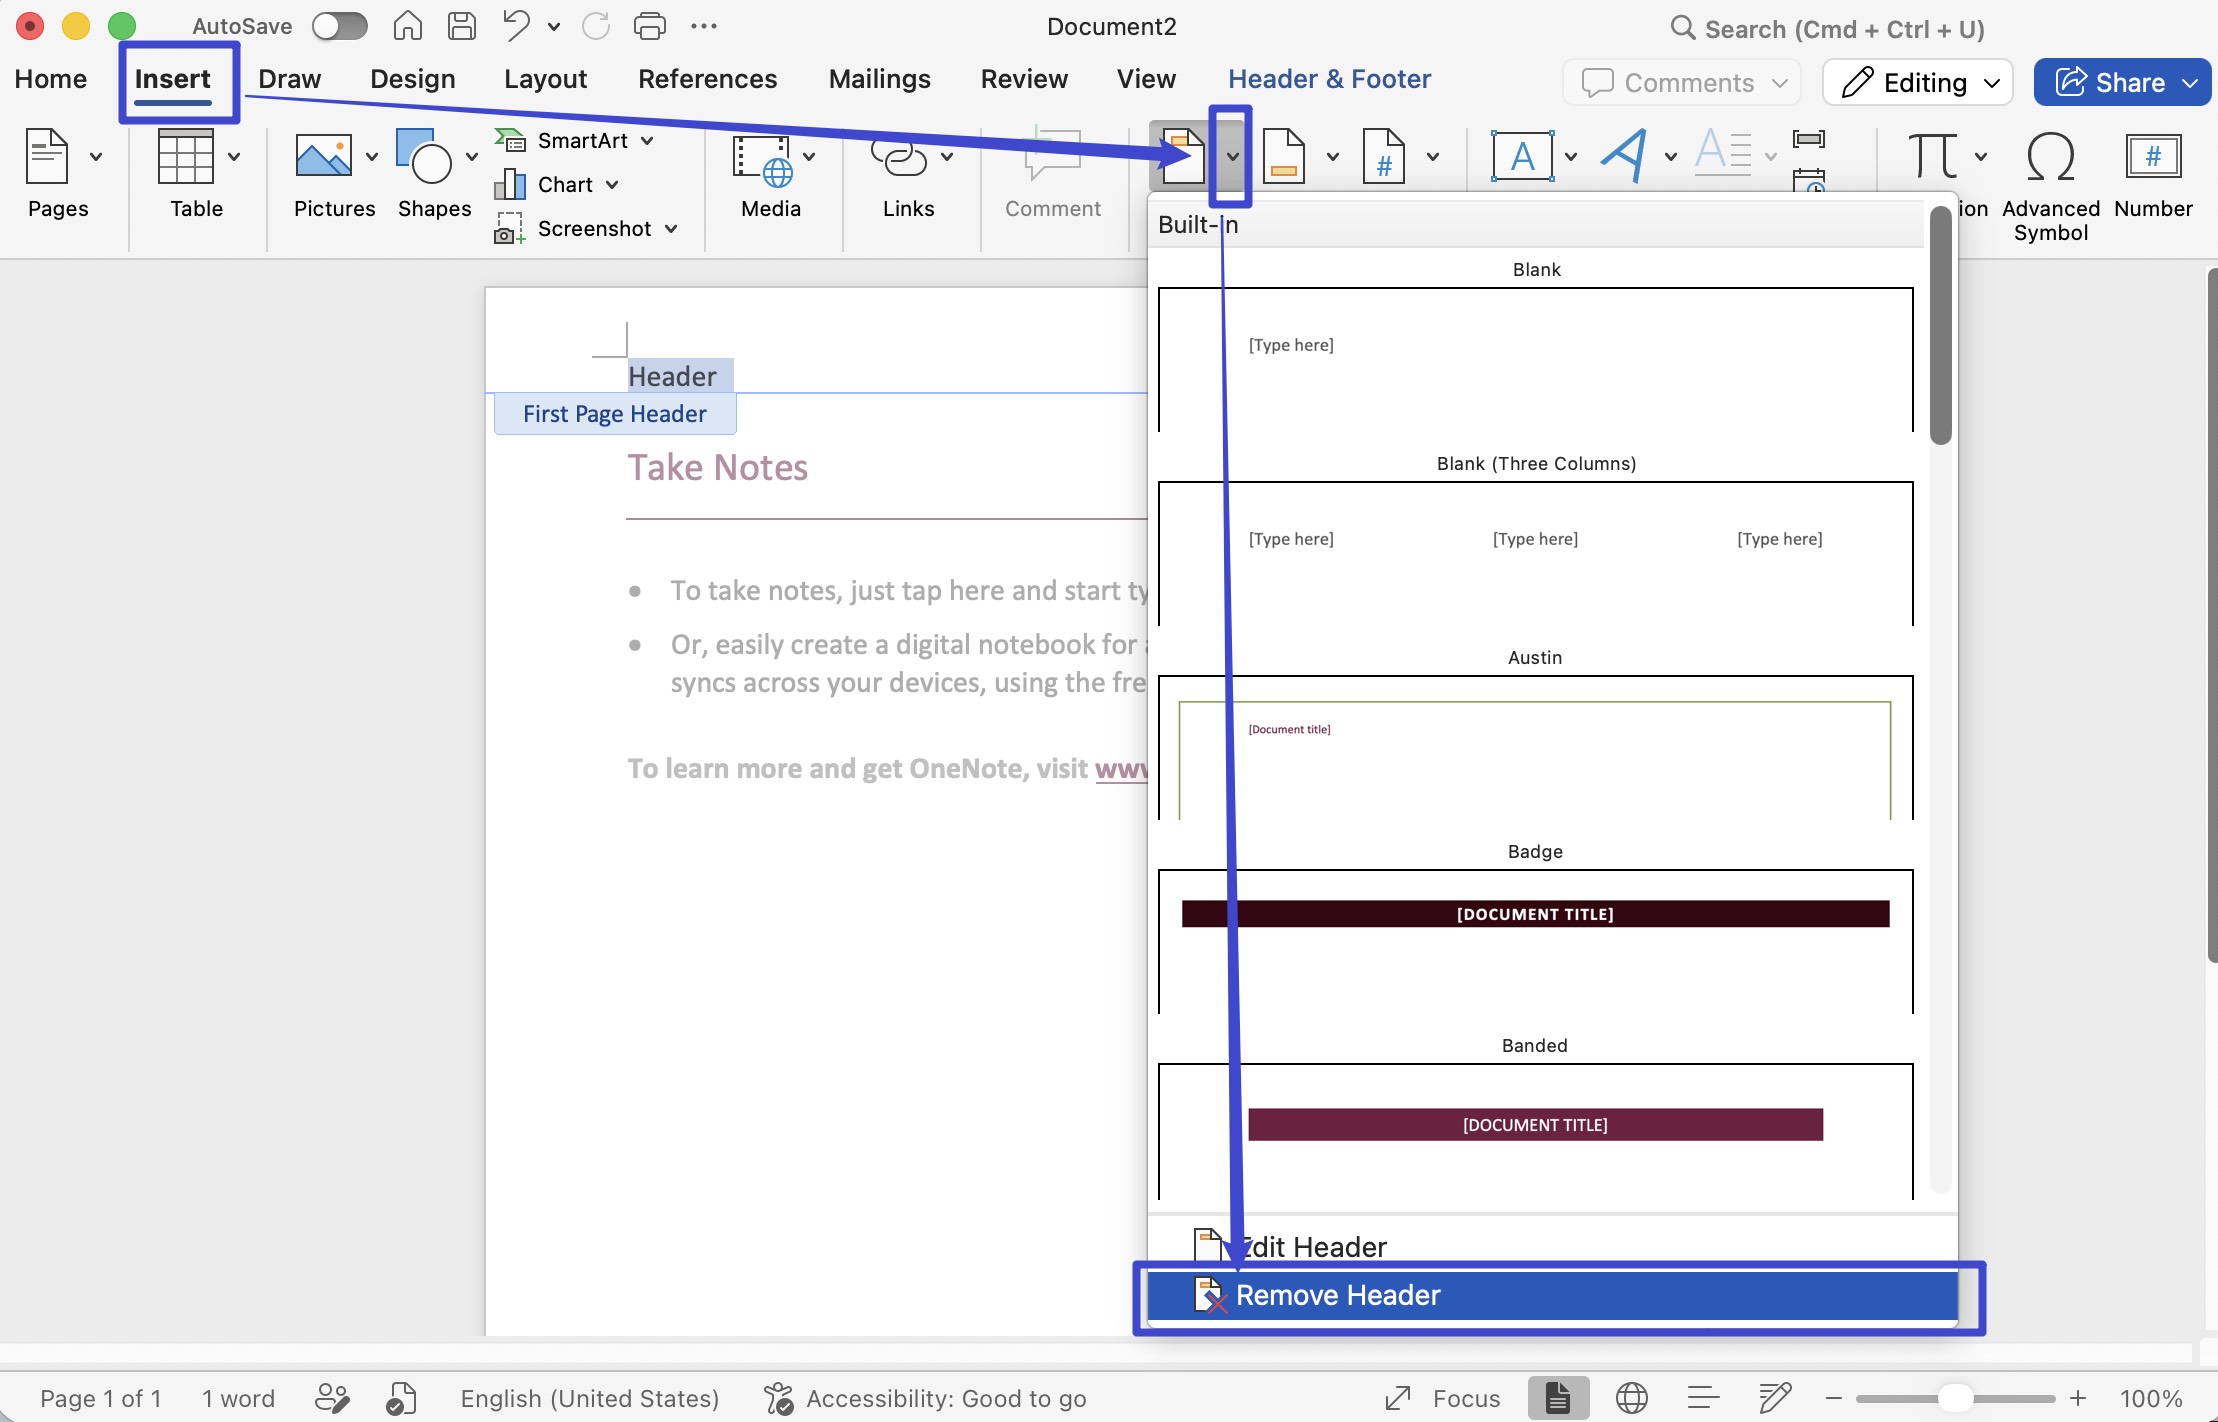
Task: Click the OneNote www hyperlink in document
Action: click(x=1121, y=768)
